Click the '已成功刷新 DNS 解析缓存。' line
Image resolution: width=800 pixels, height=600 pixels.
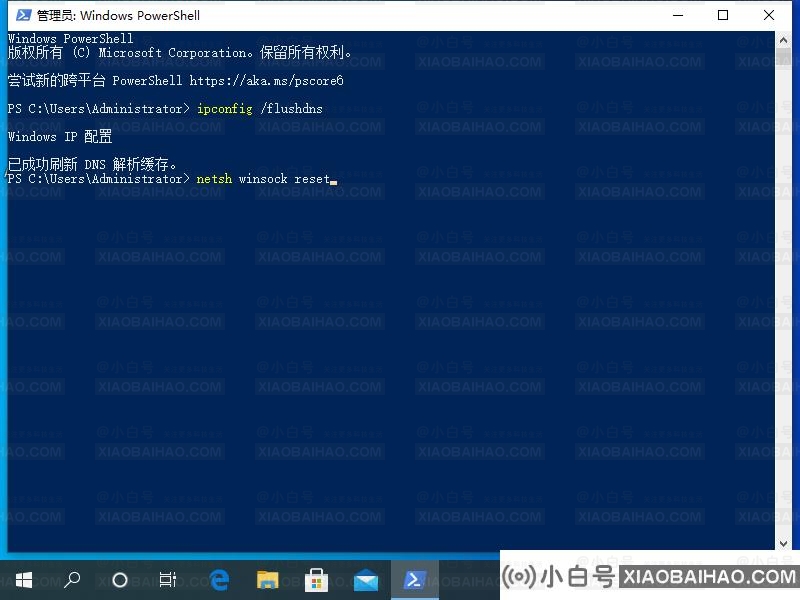tap(92, 164)
